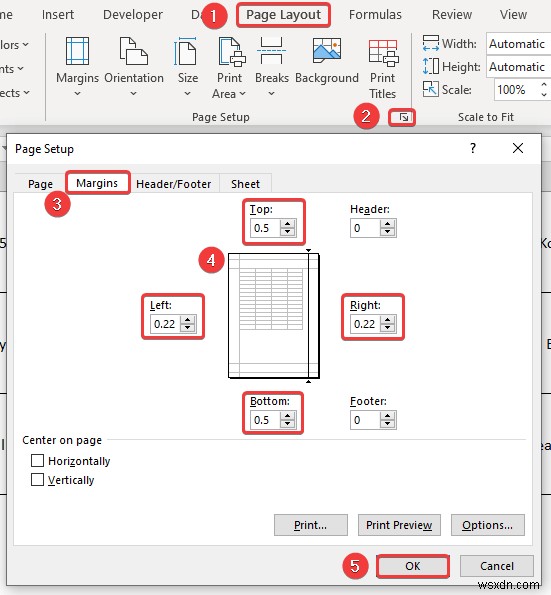This screenshot has height=595, width=551.
Task: Click the Print Preview button
Action: click(399, 525)
